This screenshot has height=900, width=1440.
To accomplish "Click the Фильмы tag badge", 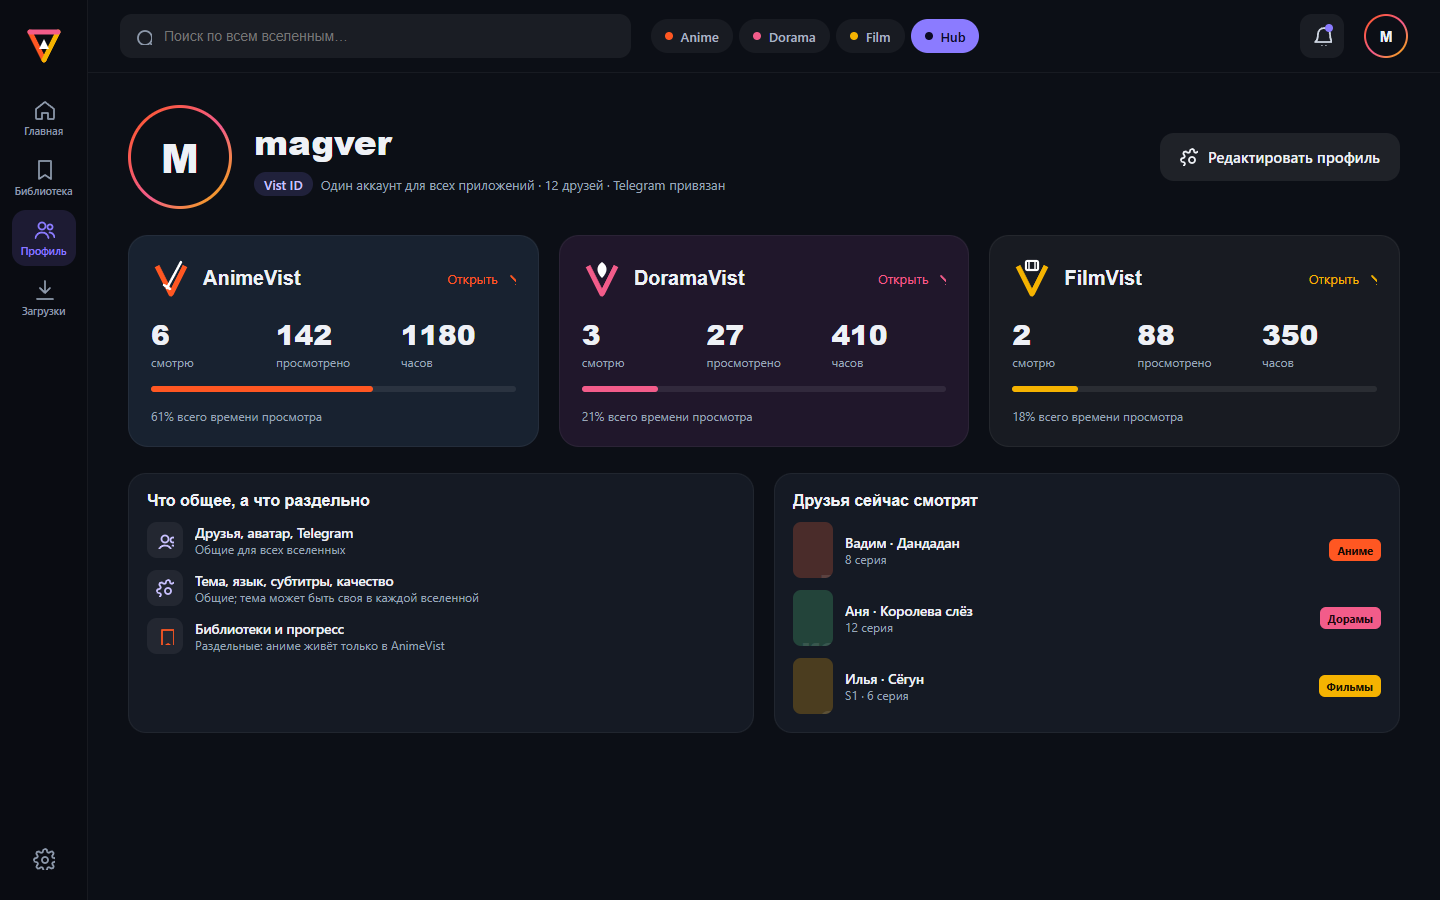I will 1349,686.
